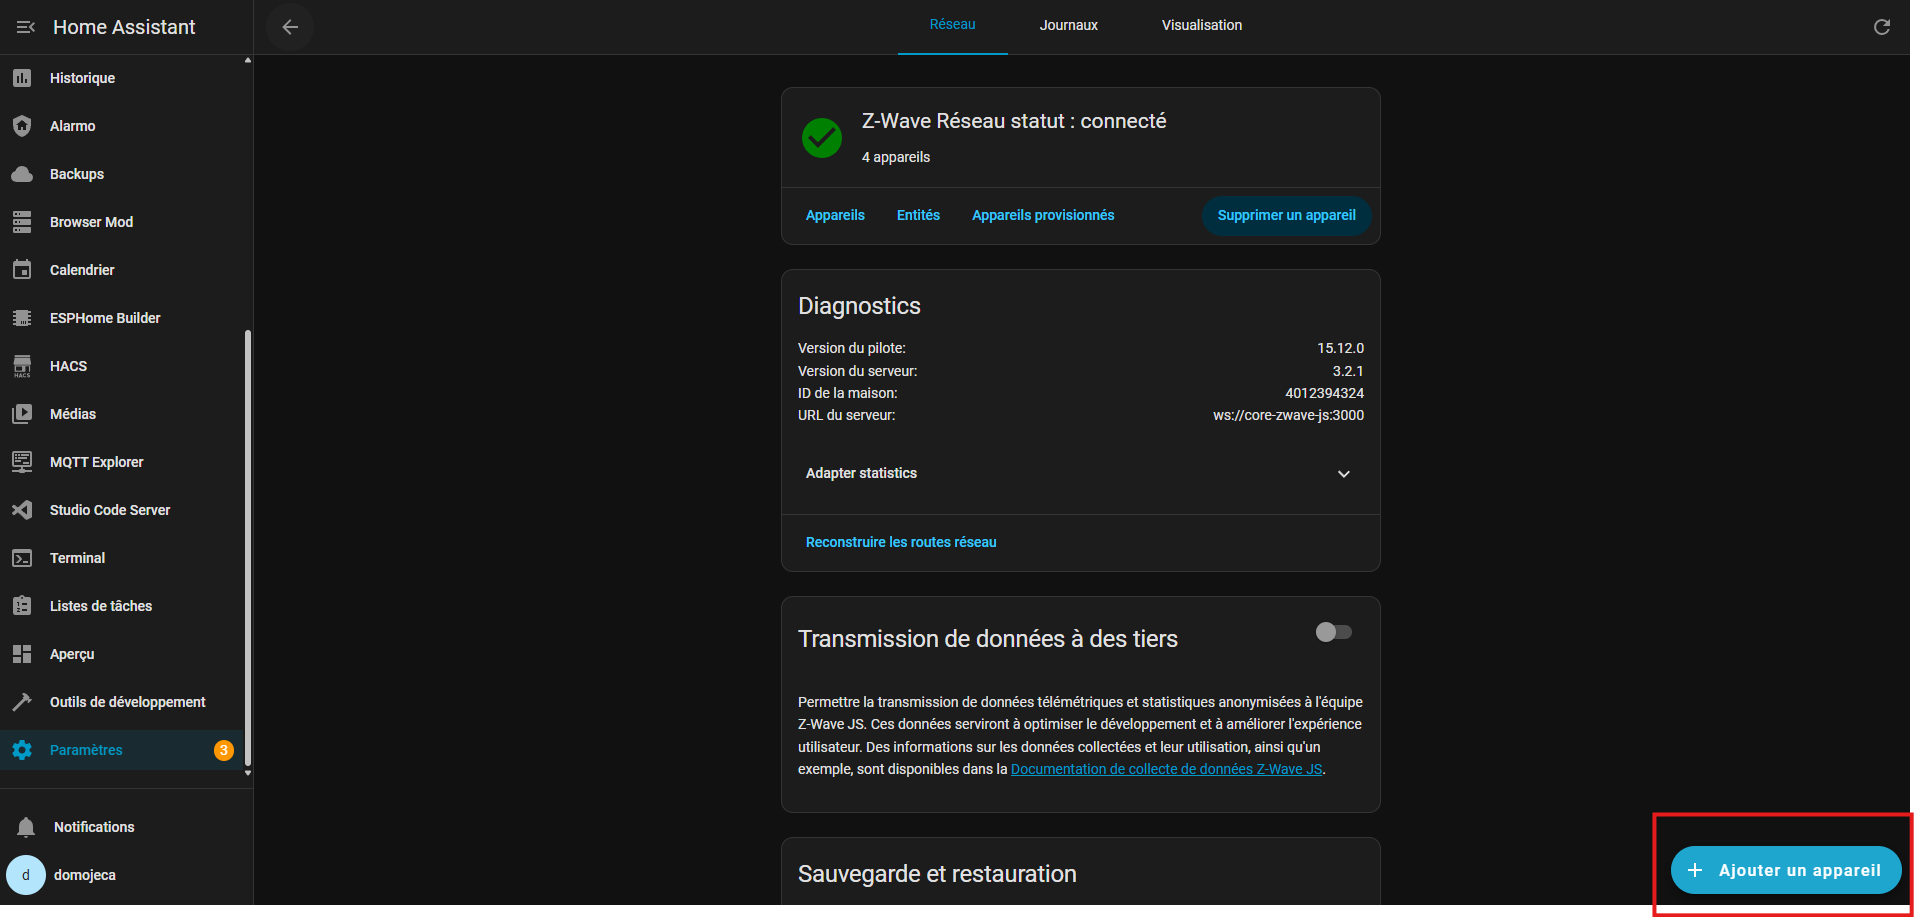Expand the Adapter statistics section
1914x917 pixels.
(x=861, y=473)
